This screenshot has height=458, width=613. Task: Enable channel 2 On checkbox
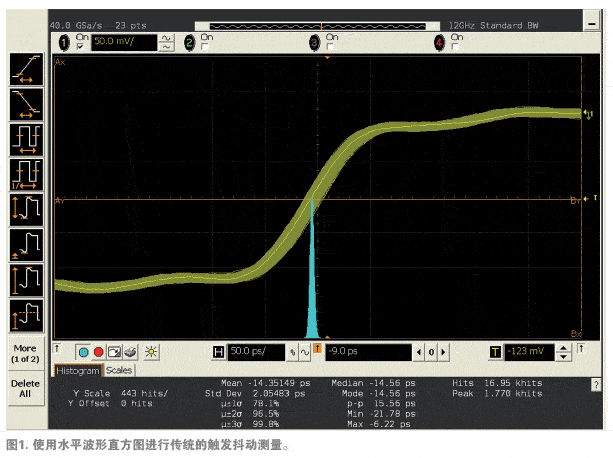205,47
